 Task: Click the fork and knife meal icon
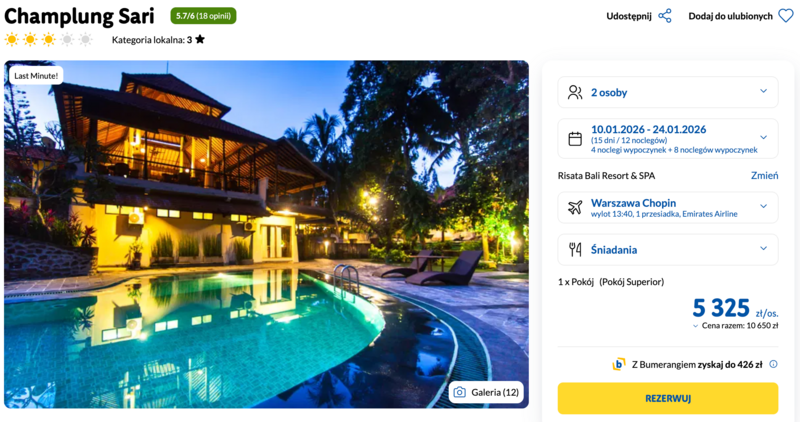[x=575, y=249]
